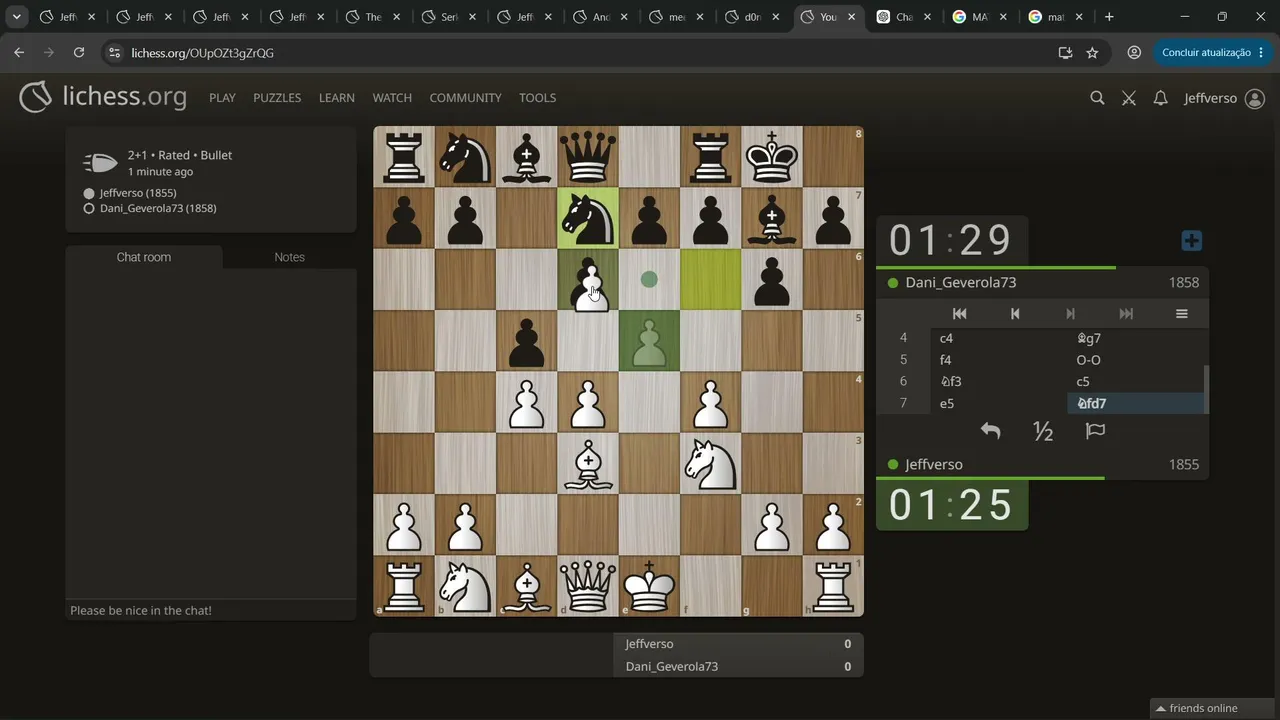
Task: Propose a takeback with the undo arrow
Action: coord(990,431)
